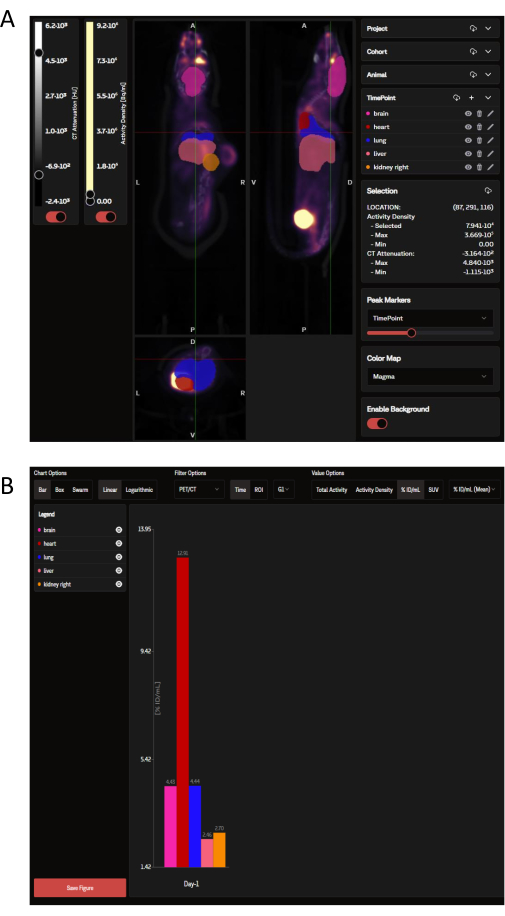Edit the lung ROI with pencil icon
The width and height of the screenshot is (505, 916).
click(x=490, y=140)
